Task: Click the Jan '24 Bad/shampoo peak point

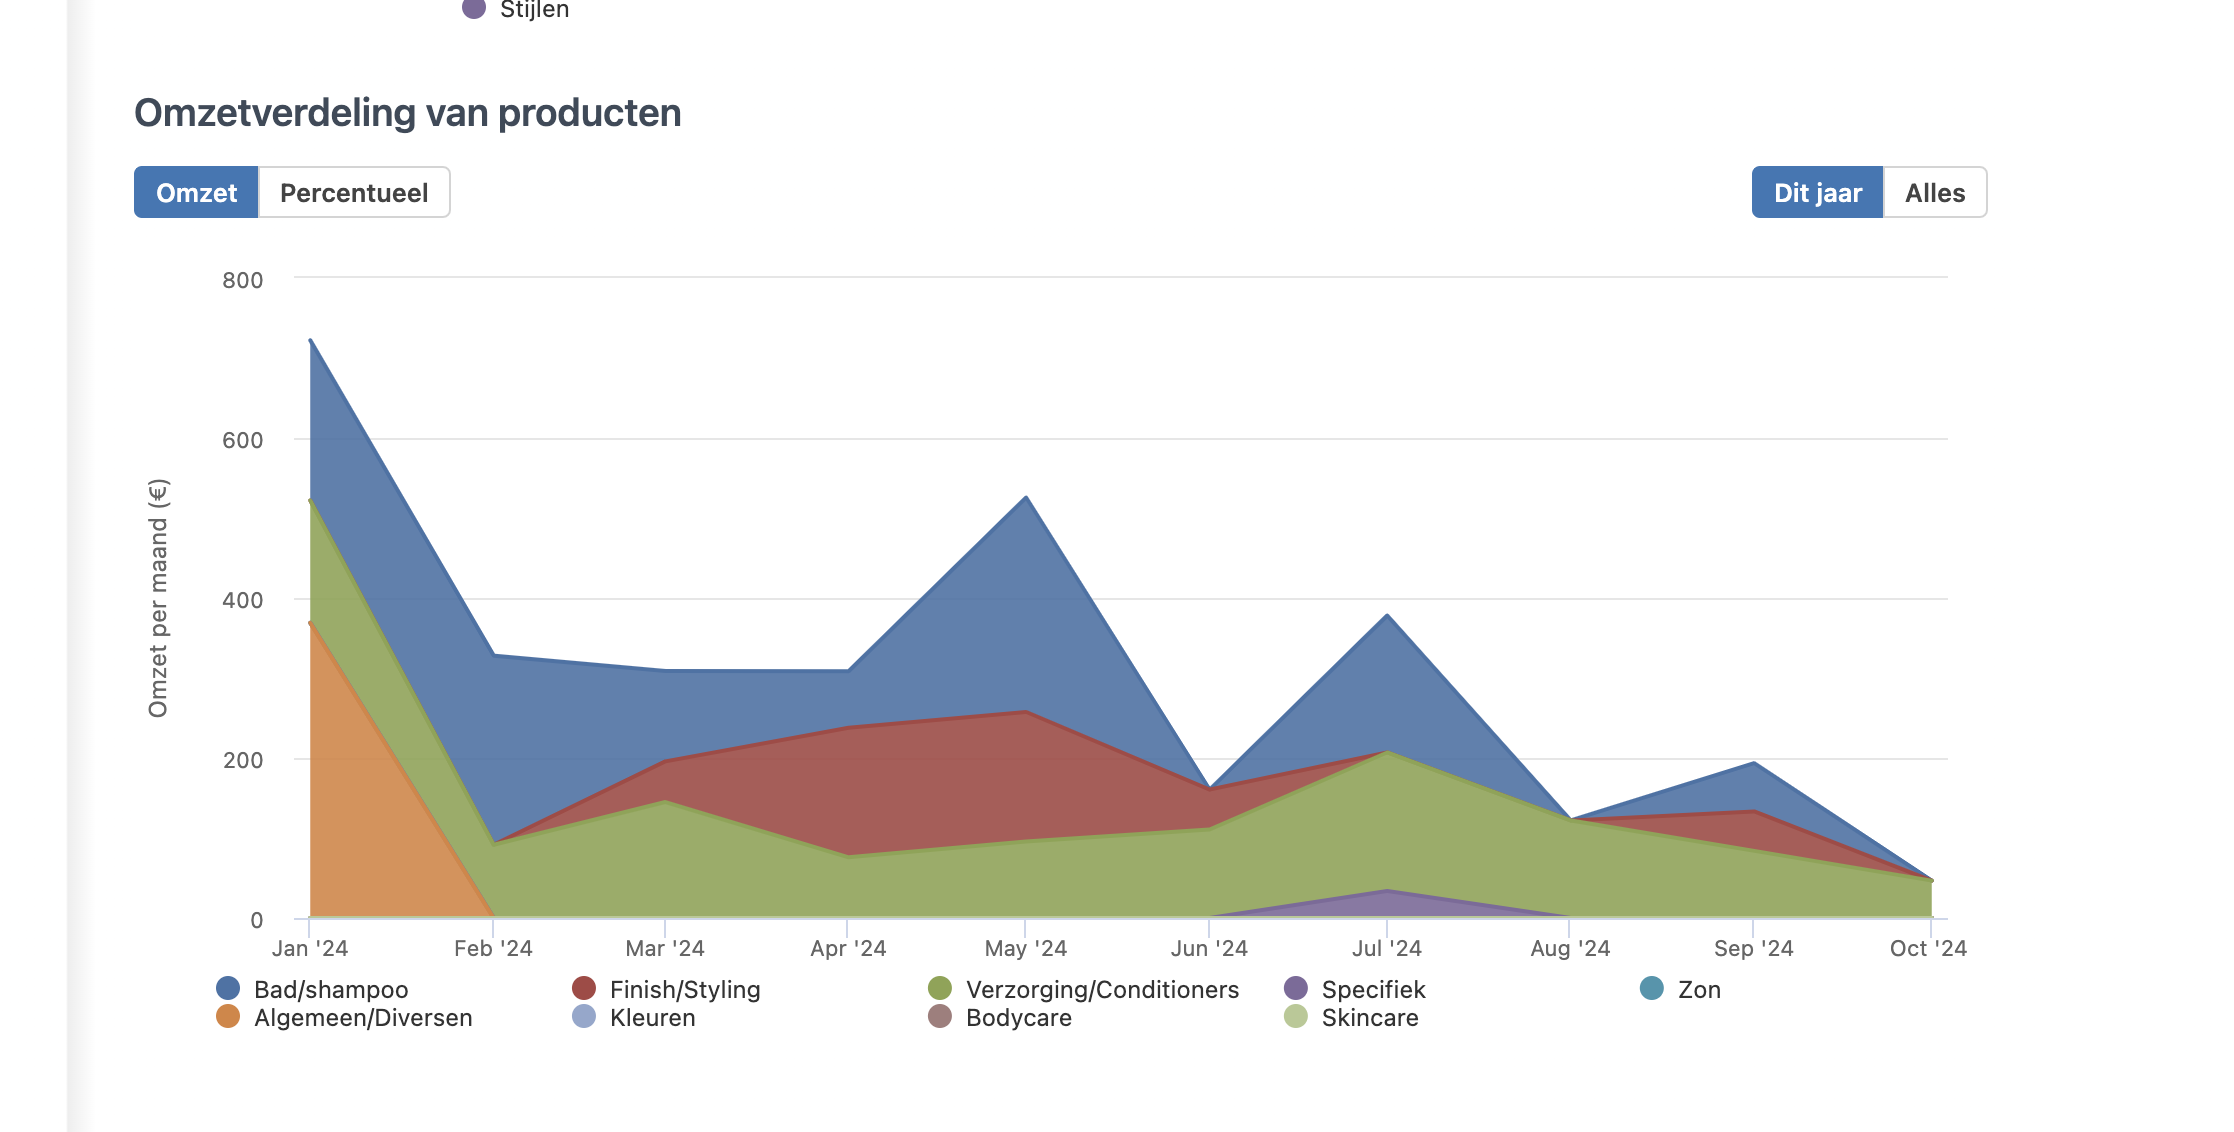Action: point(311,341)
